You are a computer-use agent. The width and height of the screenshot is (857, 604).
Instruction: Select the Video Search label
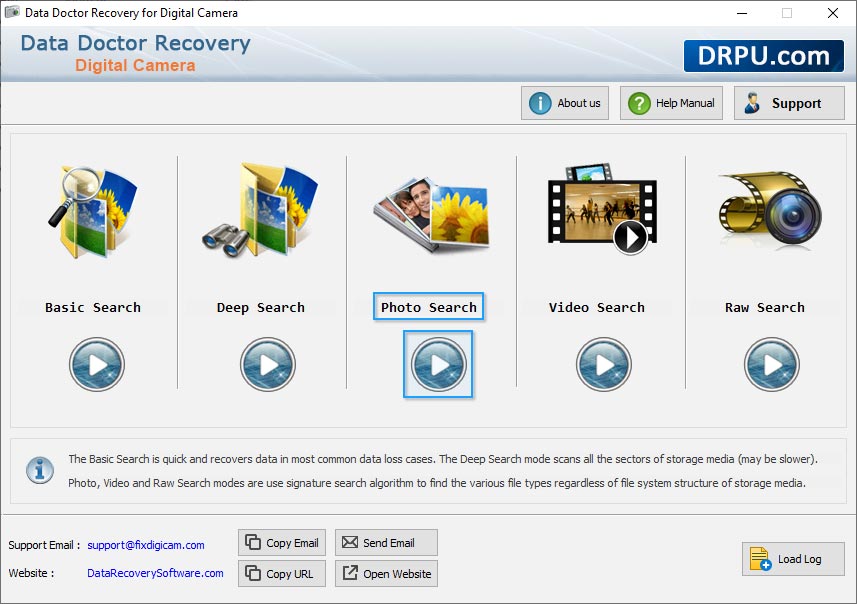597,307
